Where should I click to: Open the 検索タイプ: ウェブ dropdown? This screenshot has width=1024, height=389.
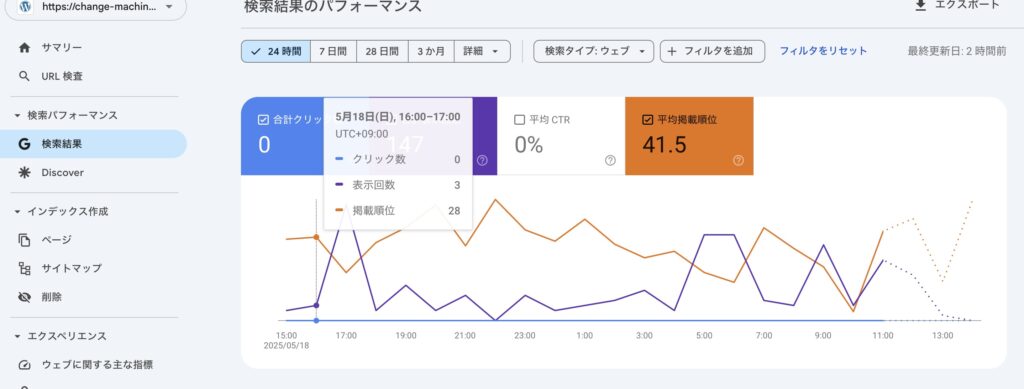[x=594, y=51]
